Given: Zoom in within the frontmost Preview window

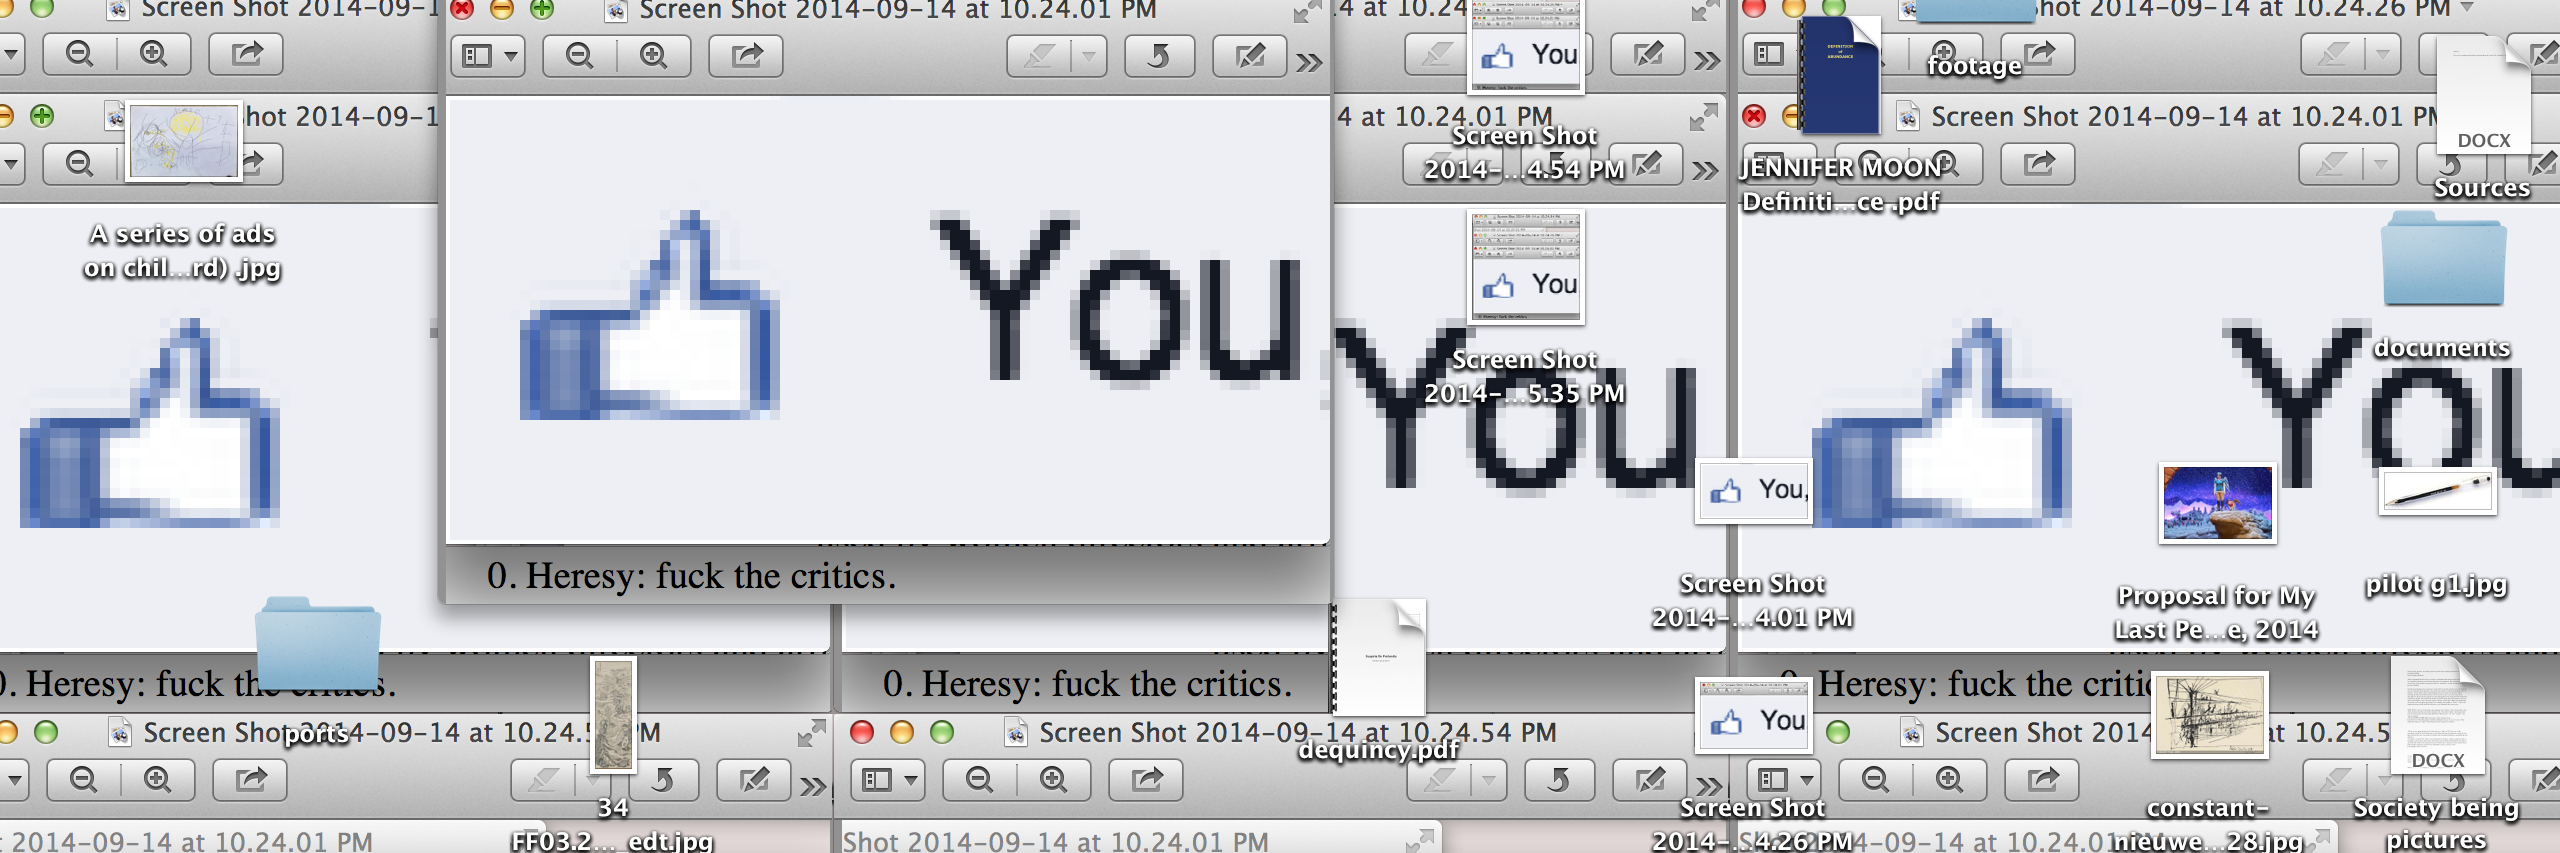Looking at the screenshot, I should pos(654,56).
